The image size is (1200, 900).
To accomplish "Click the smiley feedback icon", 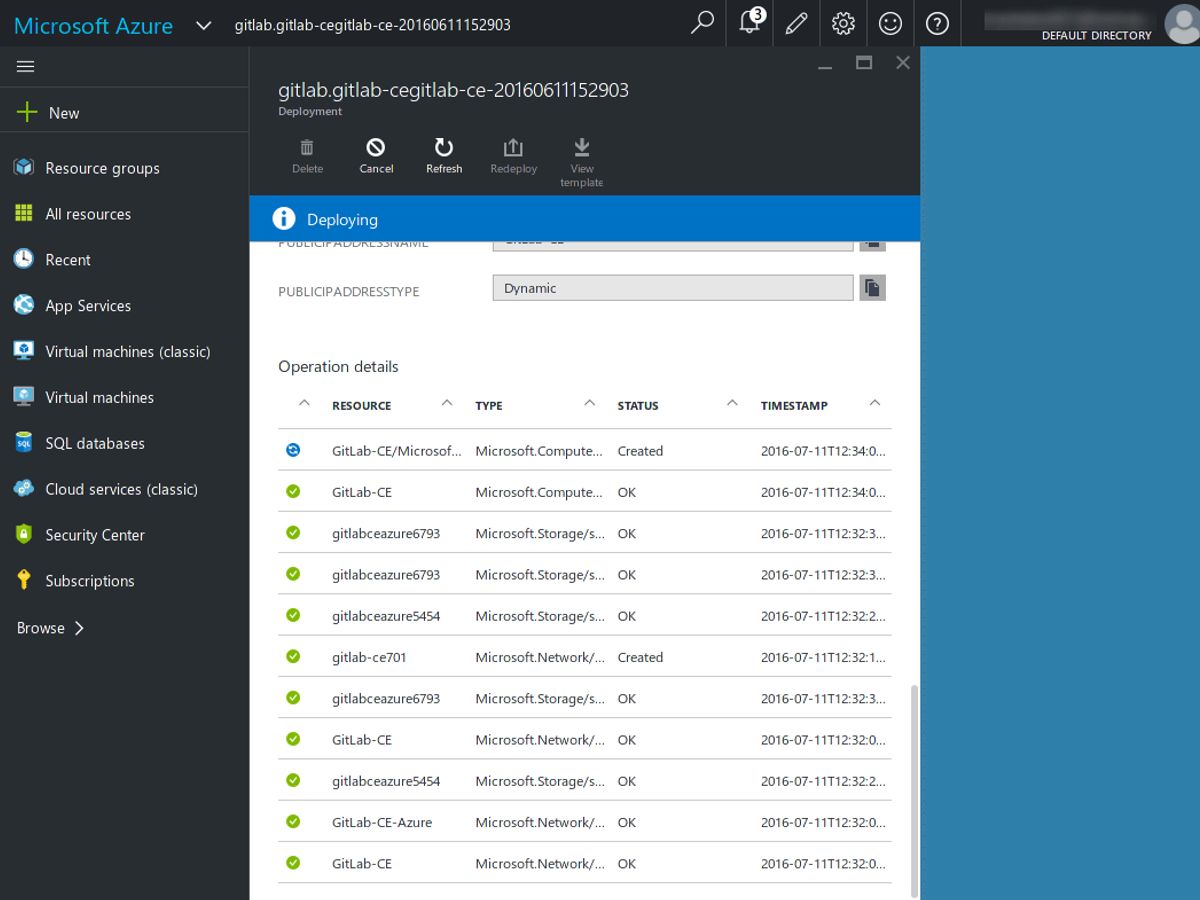I will [890, 23].
